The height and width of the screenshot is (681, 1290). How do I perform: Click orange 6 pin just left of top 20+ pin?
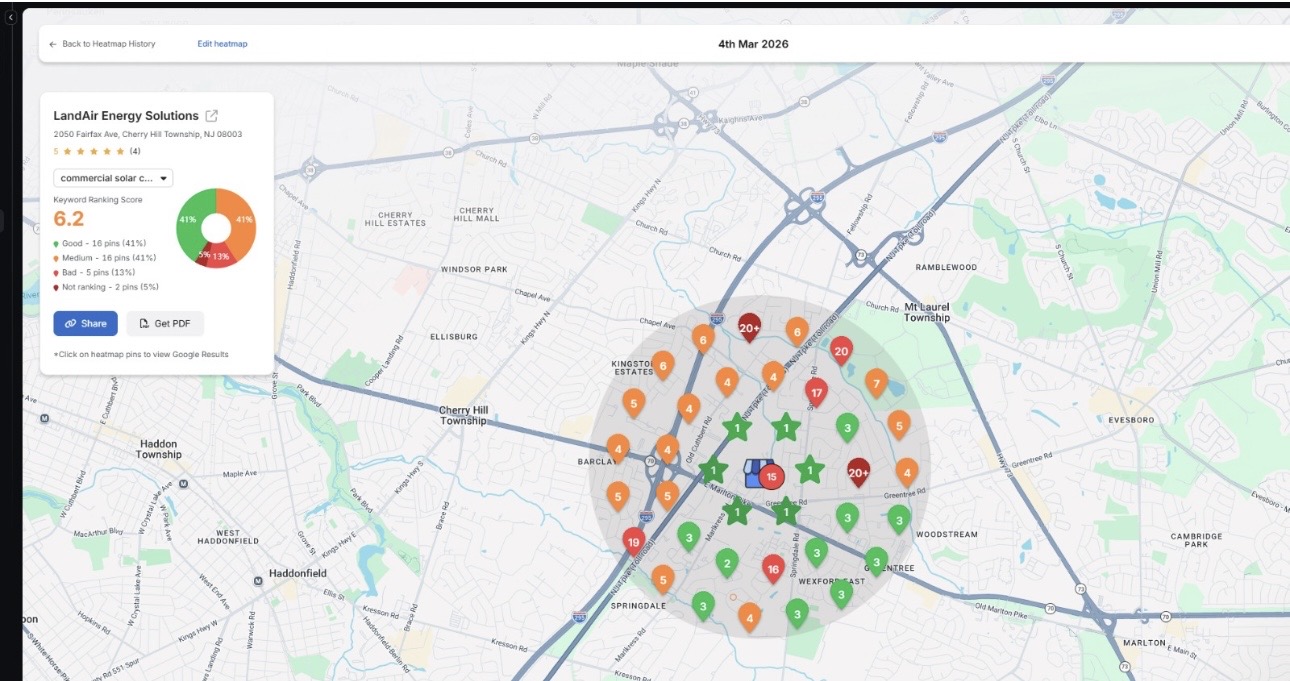click(703, 341)
